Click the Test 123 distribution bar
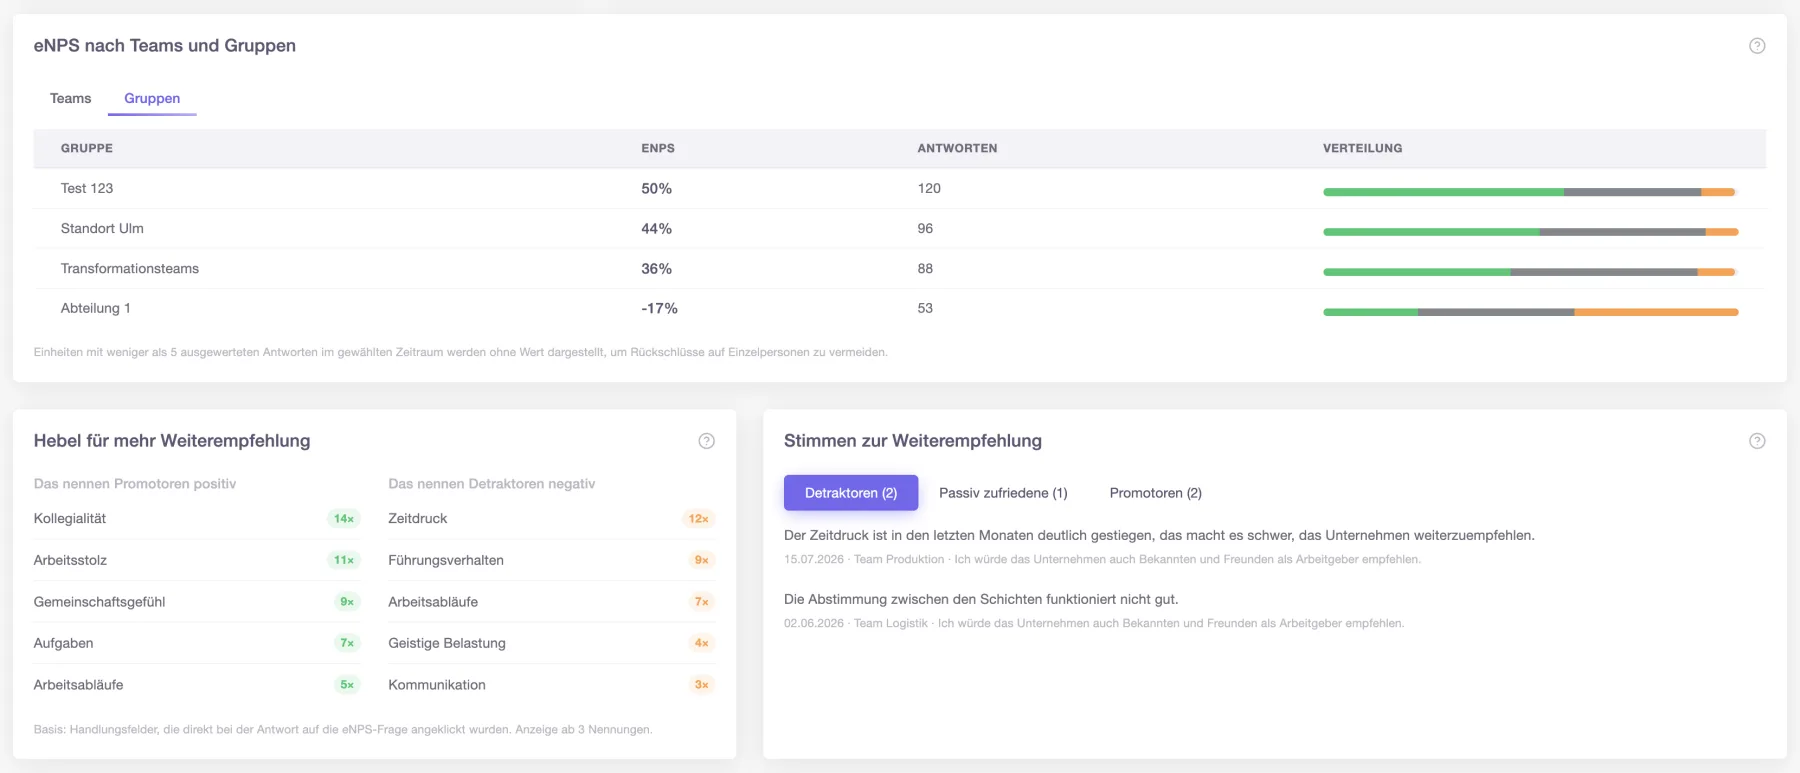Viewport: 1800px width, 773px height. [x=1530, y=192]
